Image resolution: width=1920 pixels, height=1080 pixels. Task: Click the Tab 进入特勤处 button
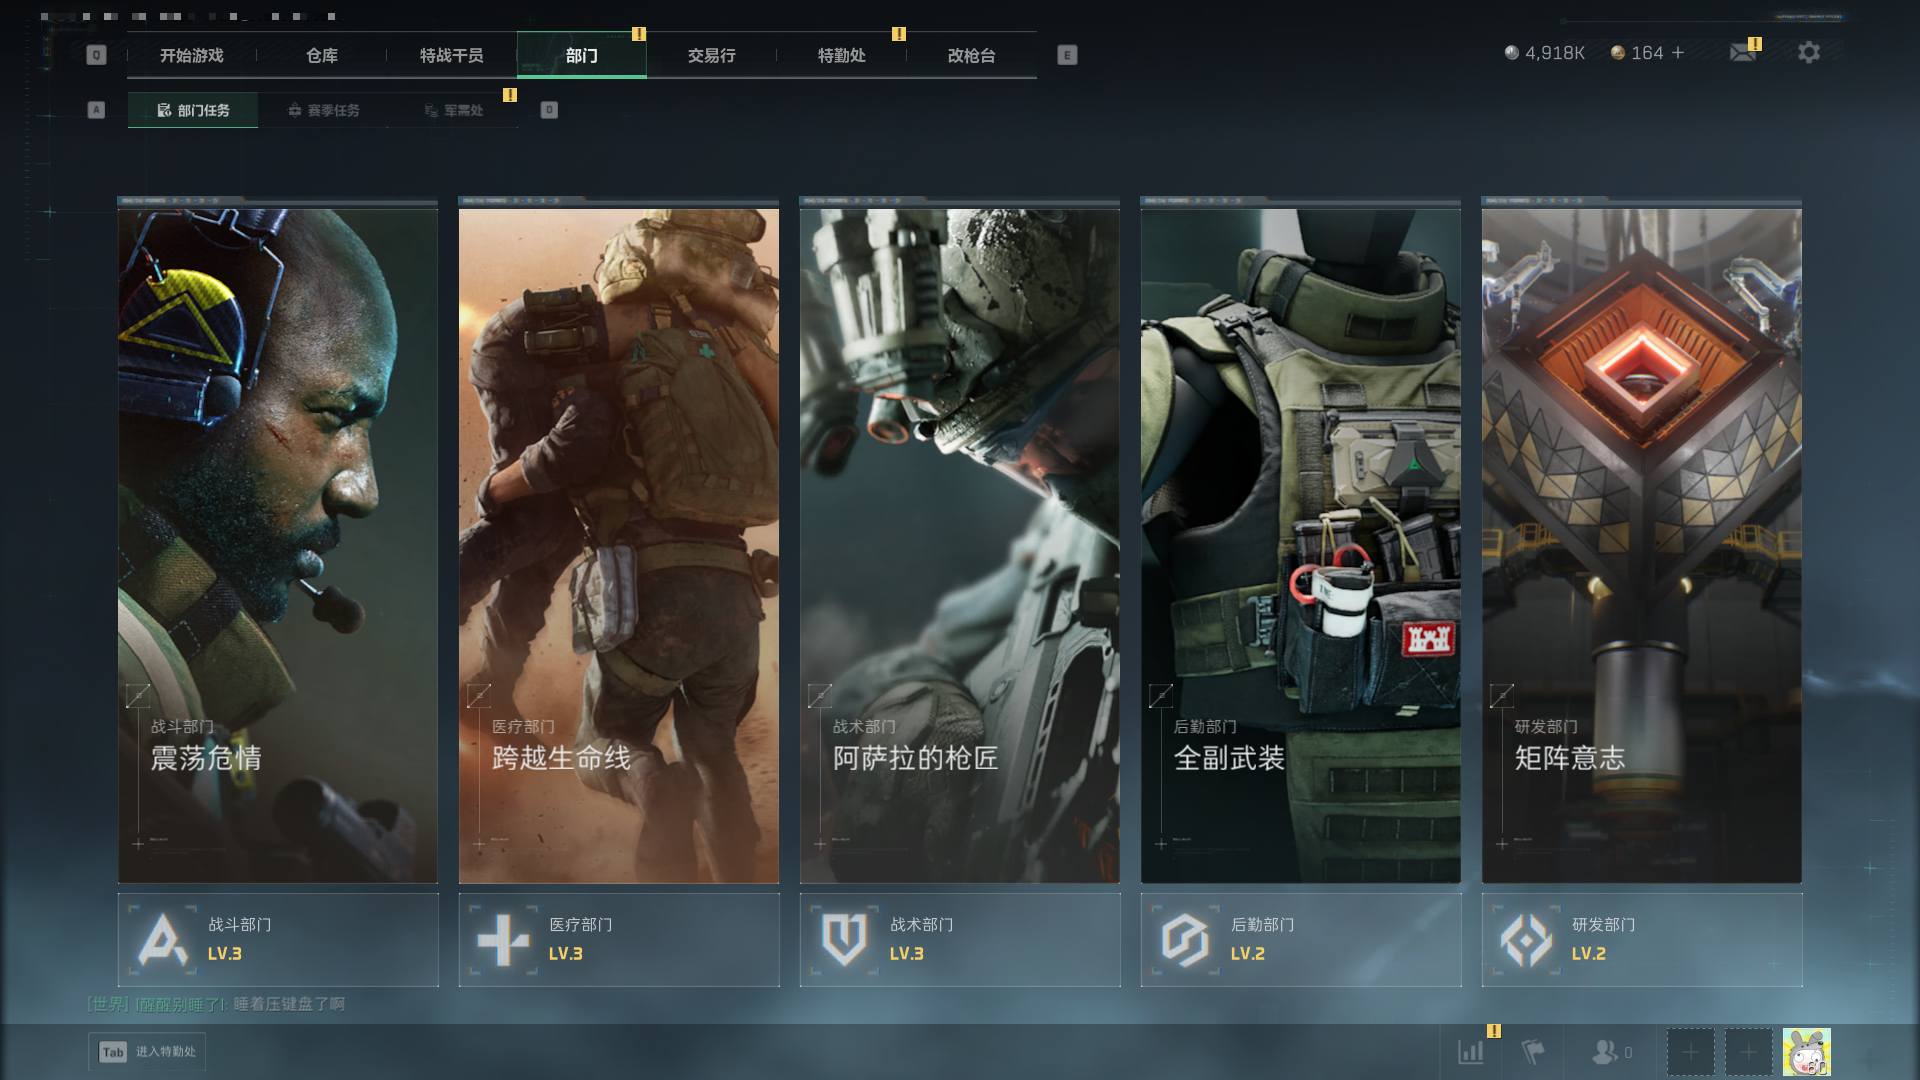click(x=147, y=1052)
